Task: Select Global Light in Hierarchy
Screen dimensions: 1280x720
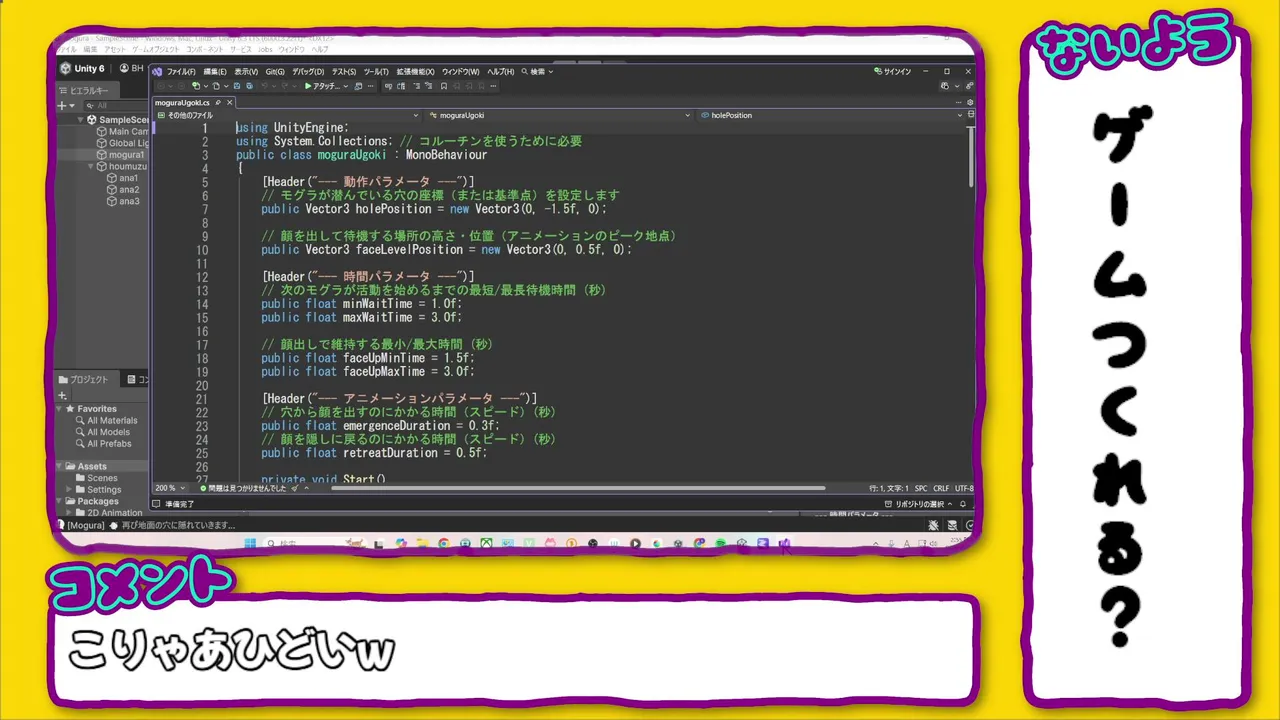Action: click(x=122, y=143)
